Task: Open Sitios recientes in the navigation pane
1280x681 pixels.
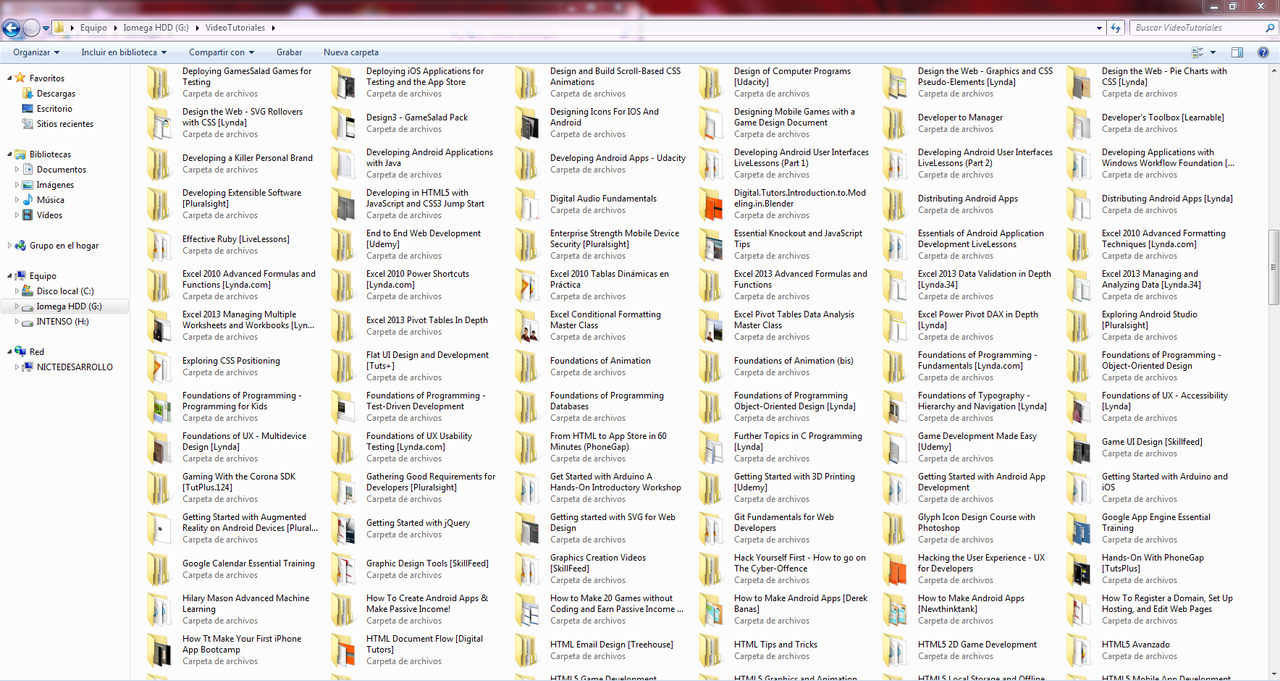Action: click(x=65, y=124)
